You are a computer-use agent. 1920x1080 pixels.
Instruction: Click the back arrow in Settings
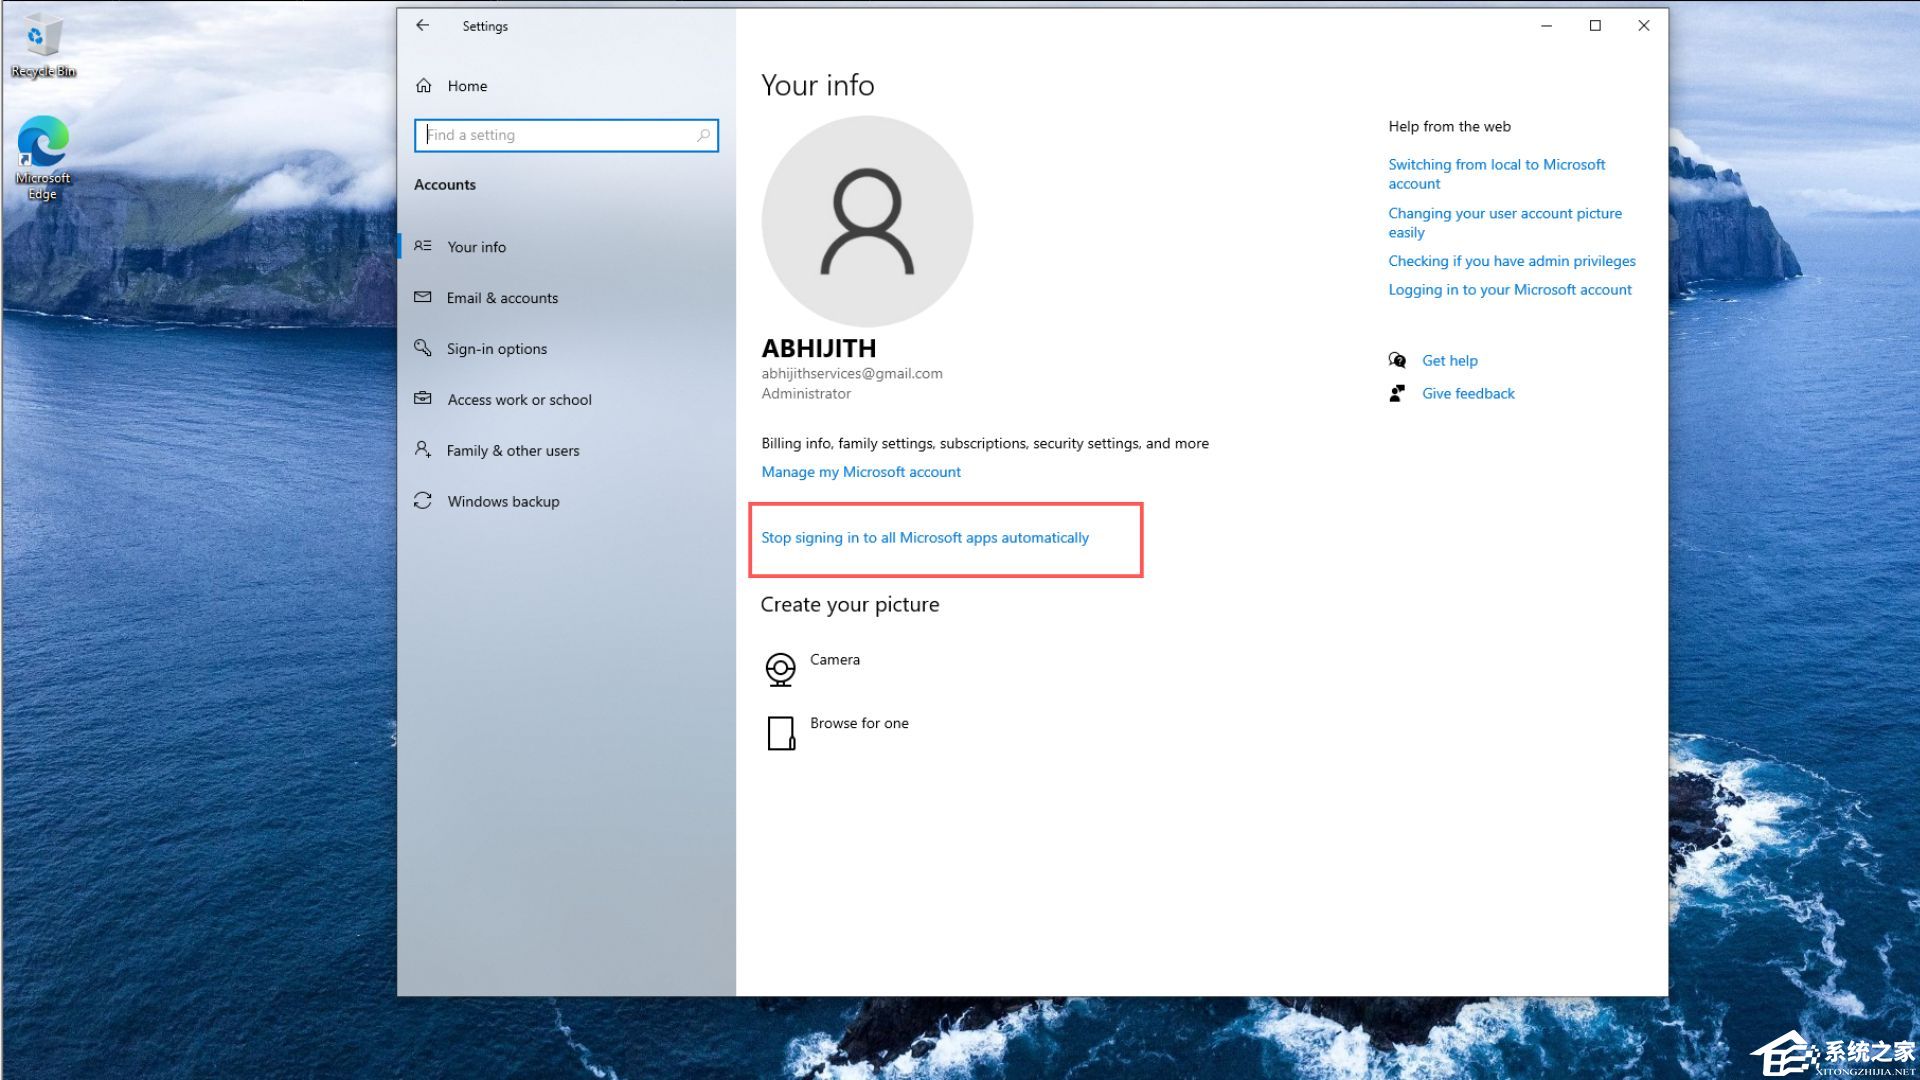pyautogui.click(x=423, y=26)
